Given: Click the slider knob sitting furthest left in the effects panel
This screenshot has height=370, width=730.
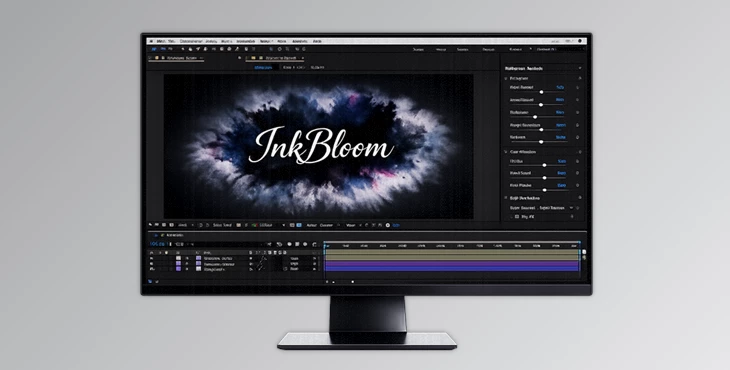Looking at the screenshot, I should (535, 117).
